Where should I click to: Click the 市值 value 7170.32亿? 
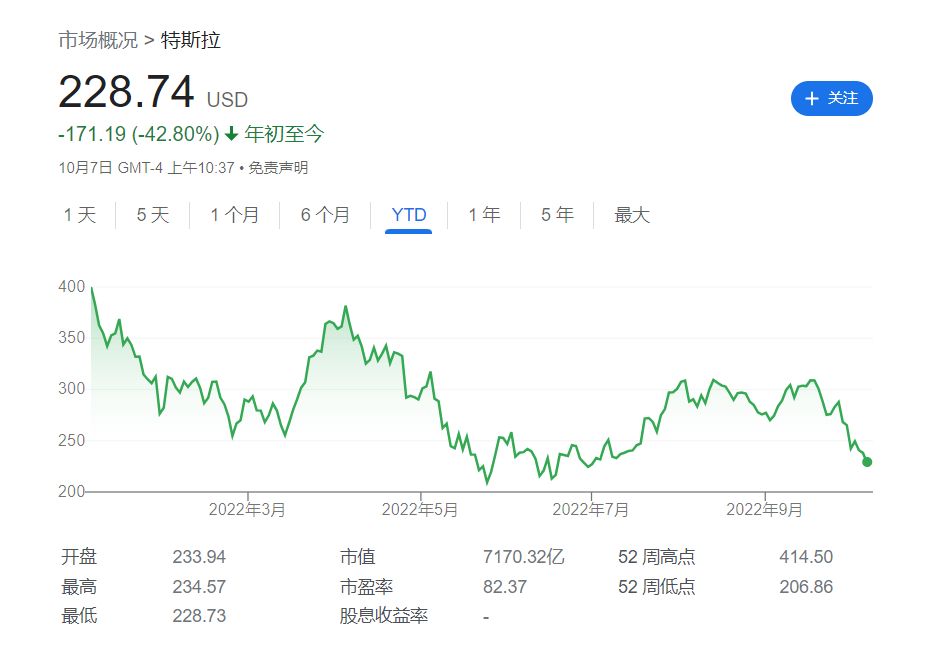(523, 557)
